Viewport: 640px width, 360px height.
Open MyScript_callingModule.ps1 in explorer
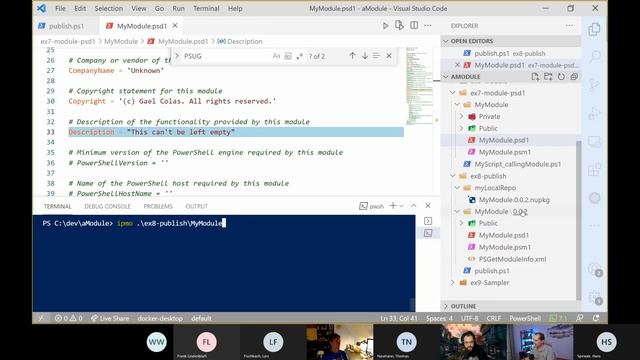[x=518, y=164]
